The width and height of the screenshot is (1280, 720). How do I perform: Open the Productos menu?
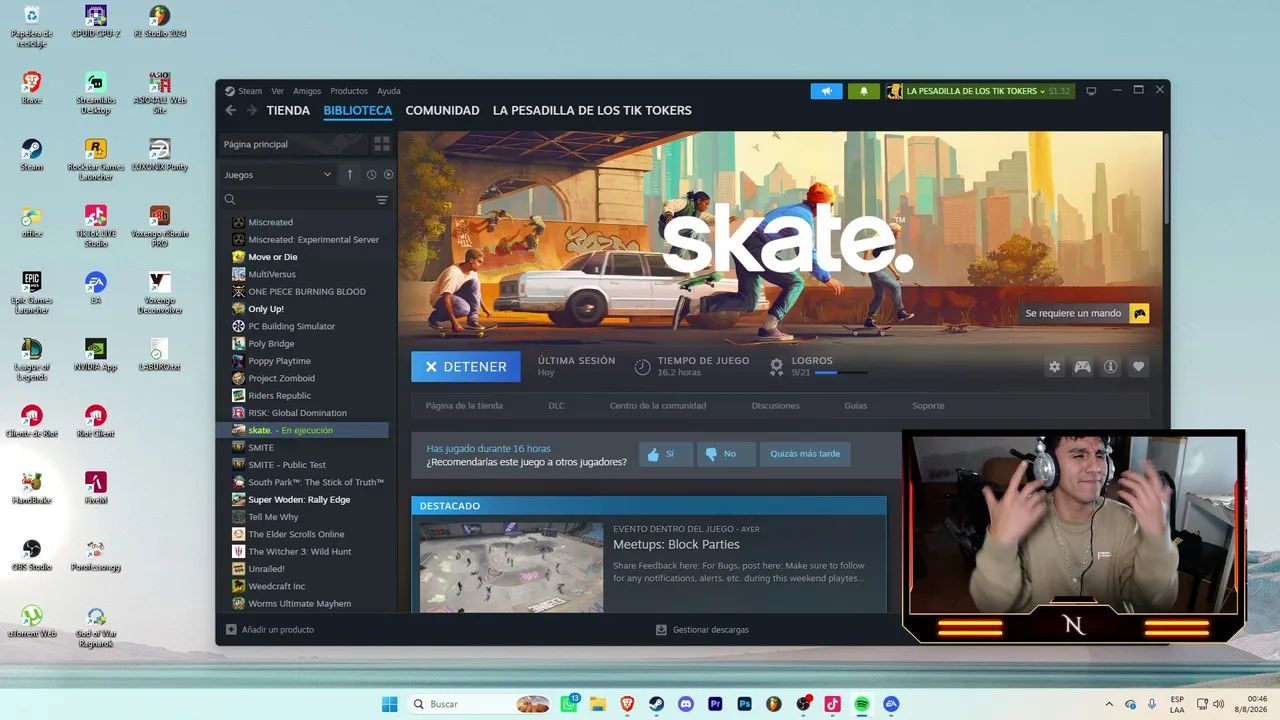pyautogui.click(x=349, y=91)
